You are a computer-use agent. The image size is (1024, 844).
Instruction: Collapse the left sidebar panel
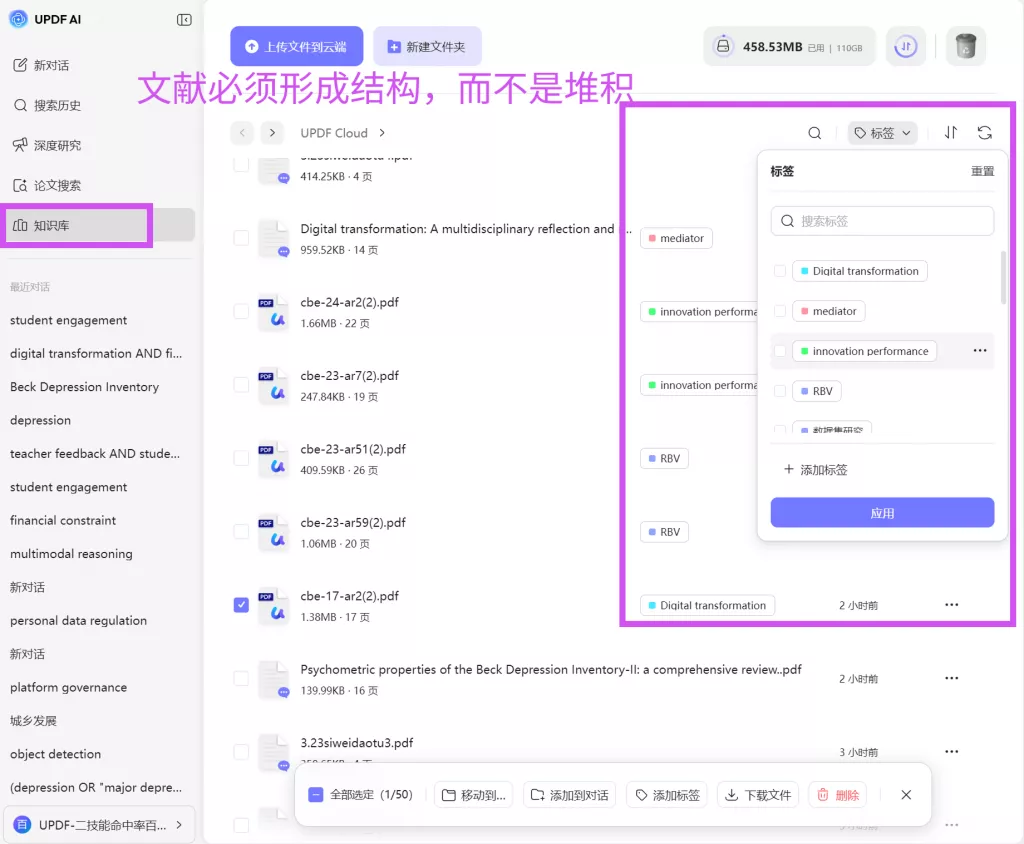tap(183, 19)
